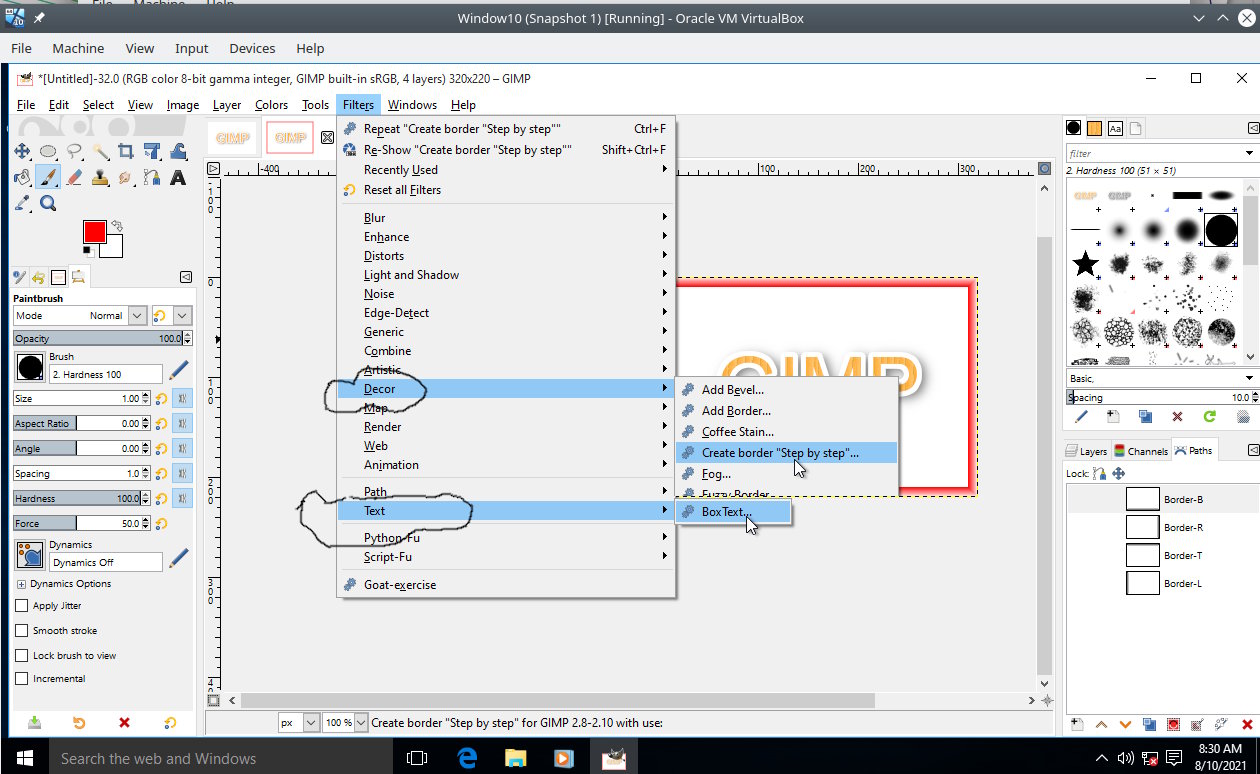Select the Move tool in toolbox
The image size is (1260, 774).
(22, 152)
